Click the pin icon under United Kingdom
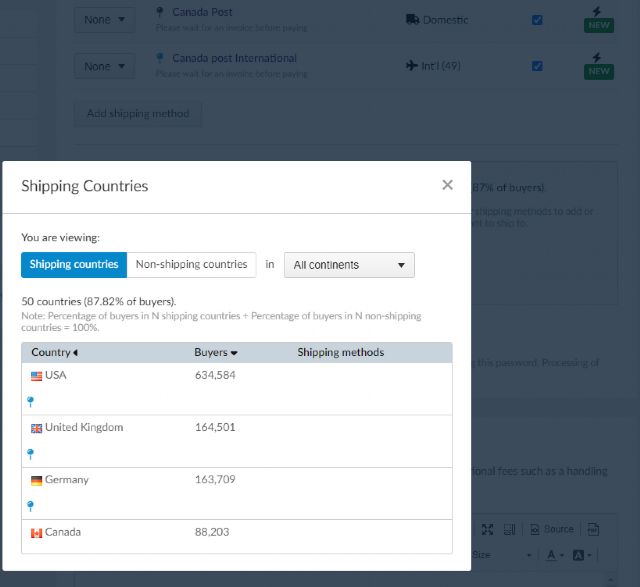The height and width of the screenshot is (587, 640). [31, 453]
